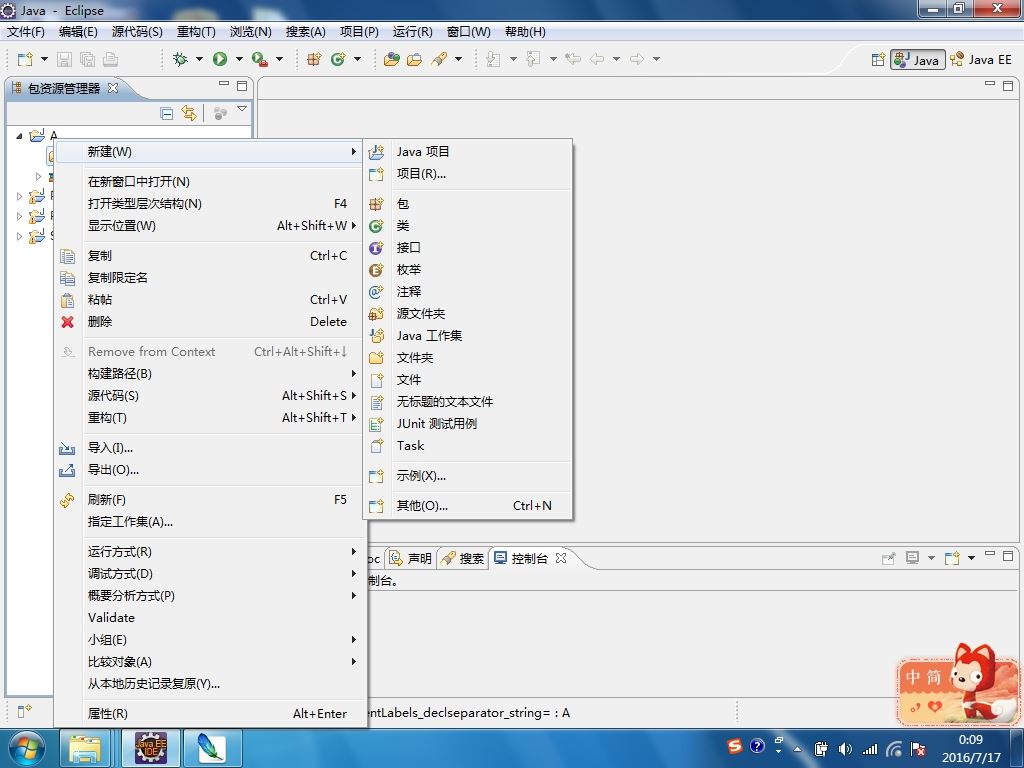This screenshot has width=1024, height=768.
Task: Select Validate in the context menu
Action: pos(209,618)
